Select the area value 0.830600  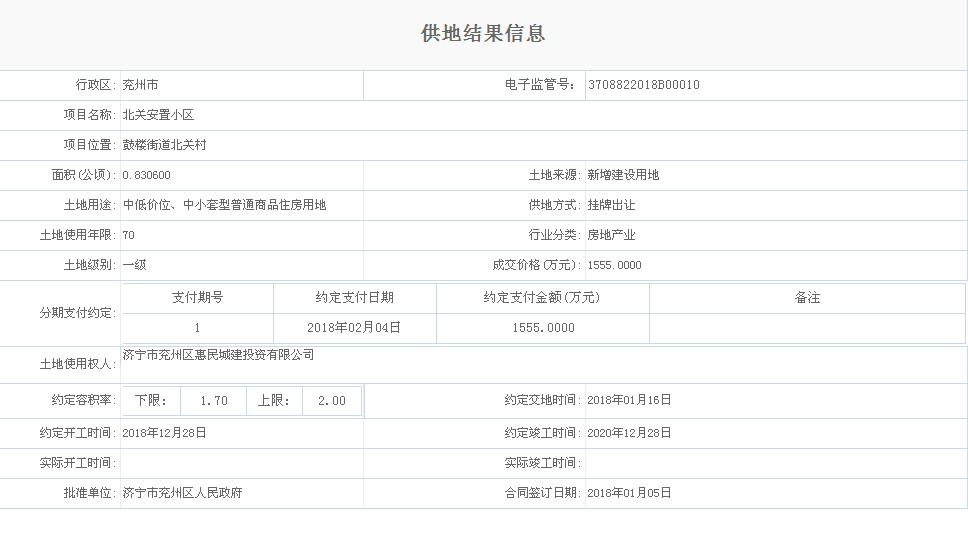tap(146, 175)
